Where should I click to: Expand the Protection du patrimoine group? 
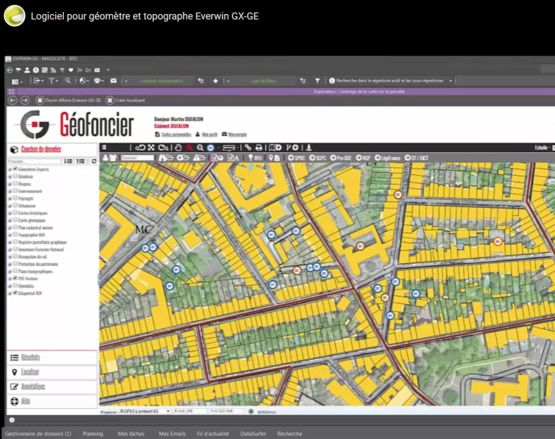point(10,264)
